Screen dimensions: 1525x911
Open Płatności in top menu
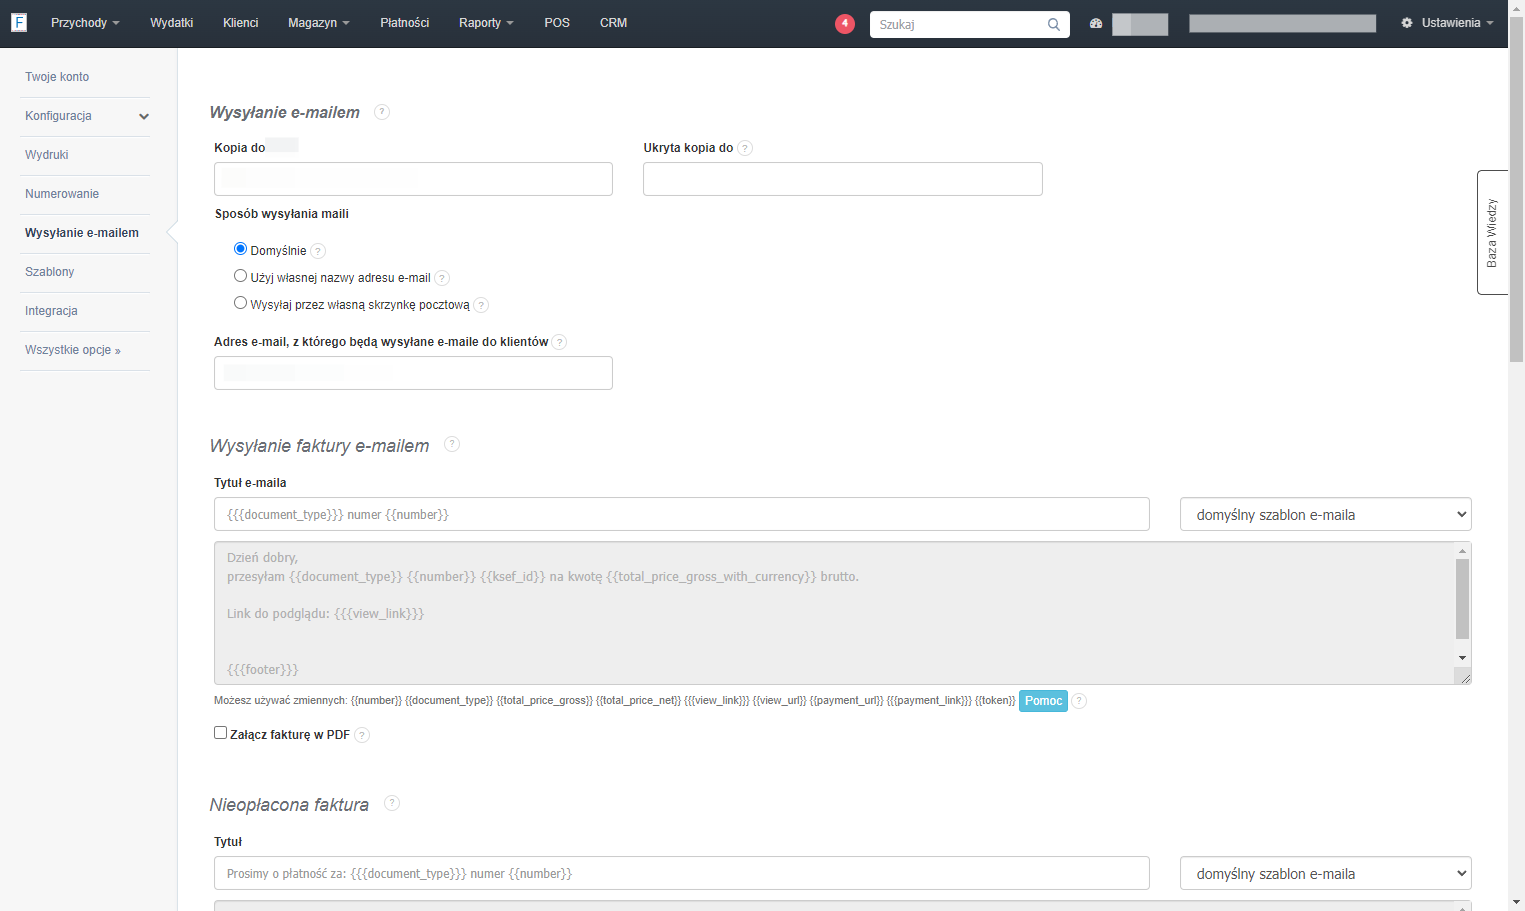pos(405,23)
